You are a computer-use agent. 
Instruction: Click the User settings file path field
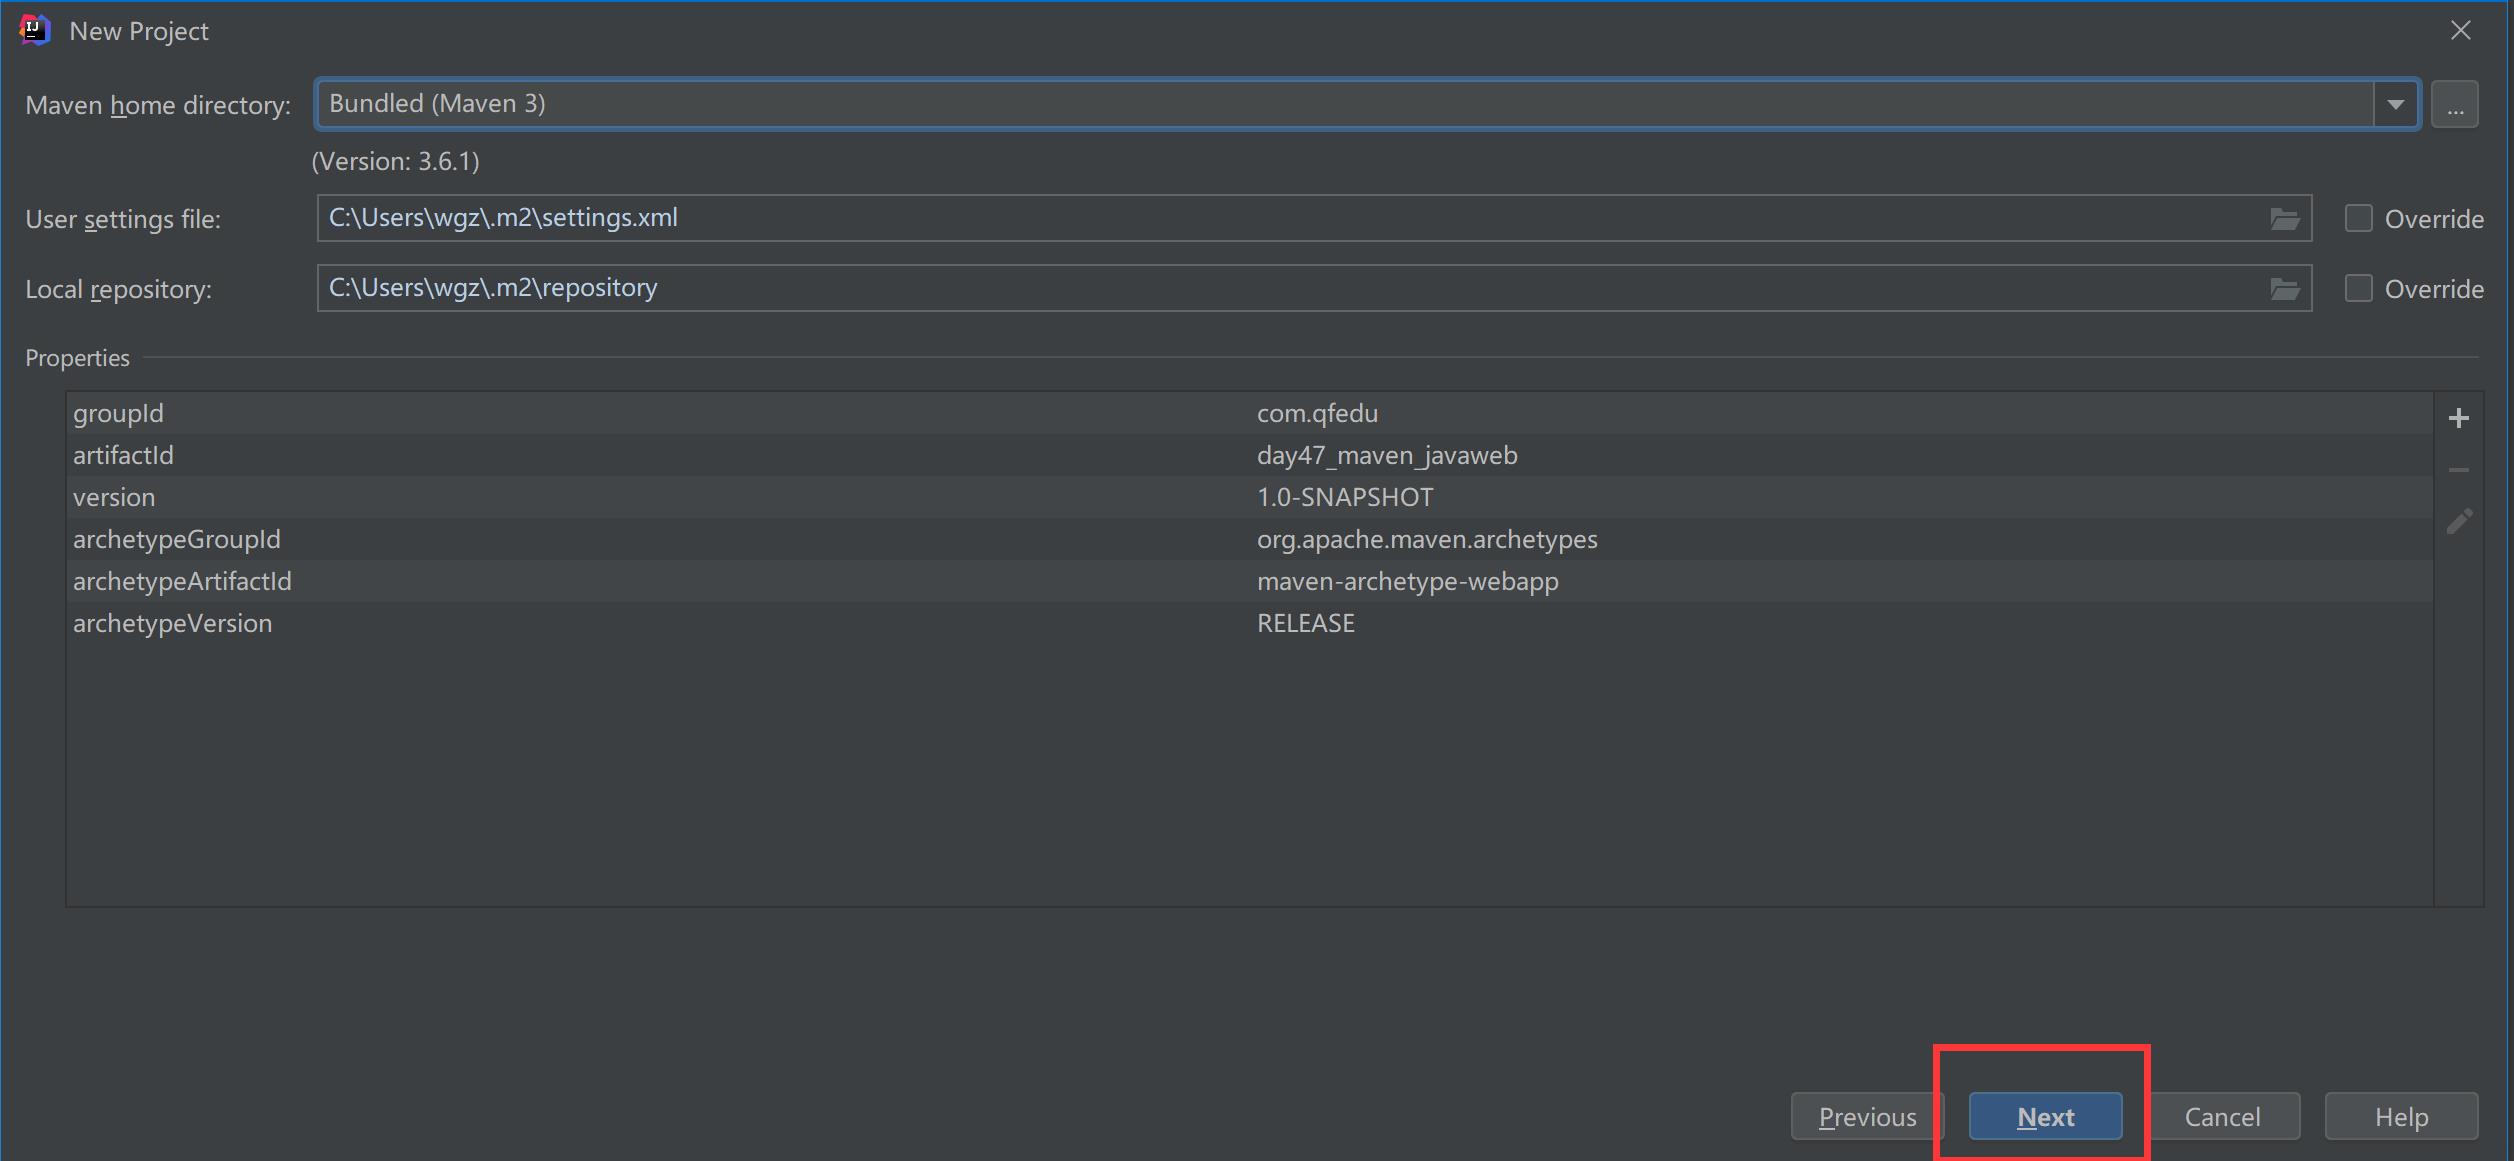1314,218
